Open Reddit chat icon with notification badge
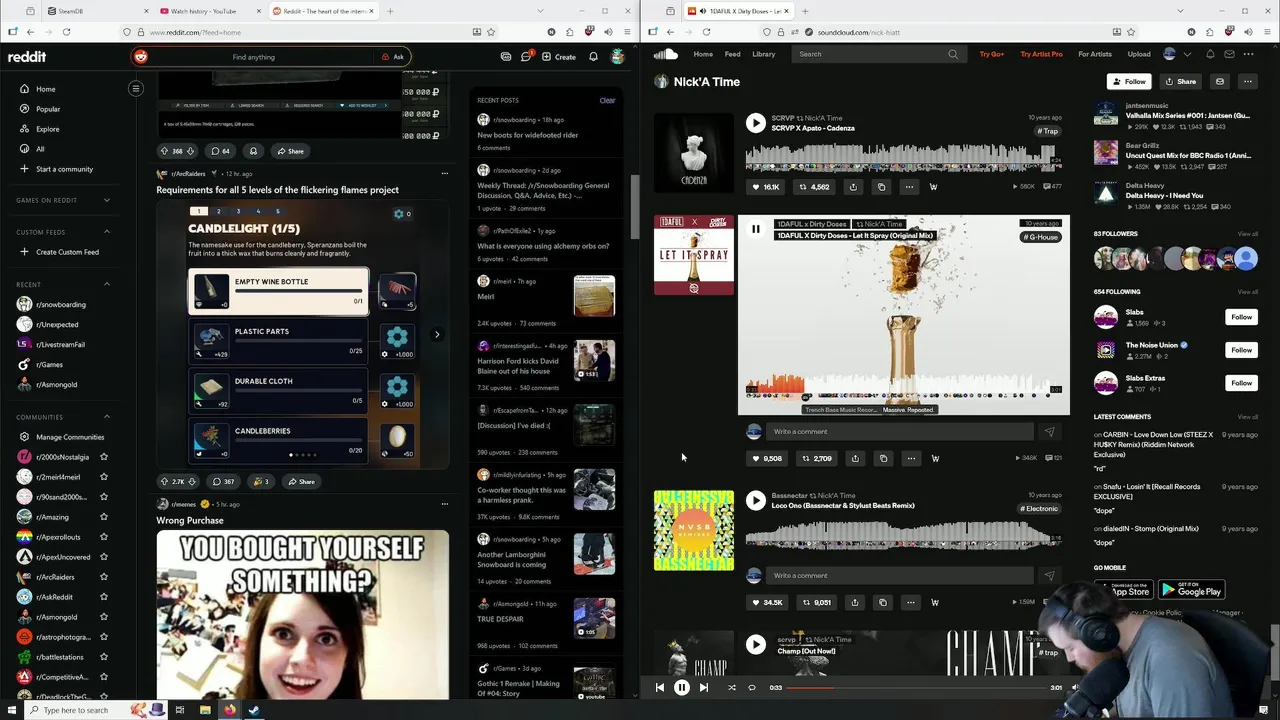1280x720 pixels. pos(526,57)
